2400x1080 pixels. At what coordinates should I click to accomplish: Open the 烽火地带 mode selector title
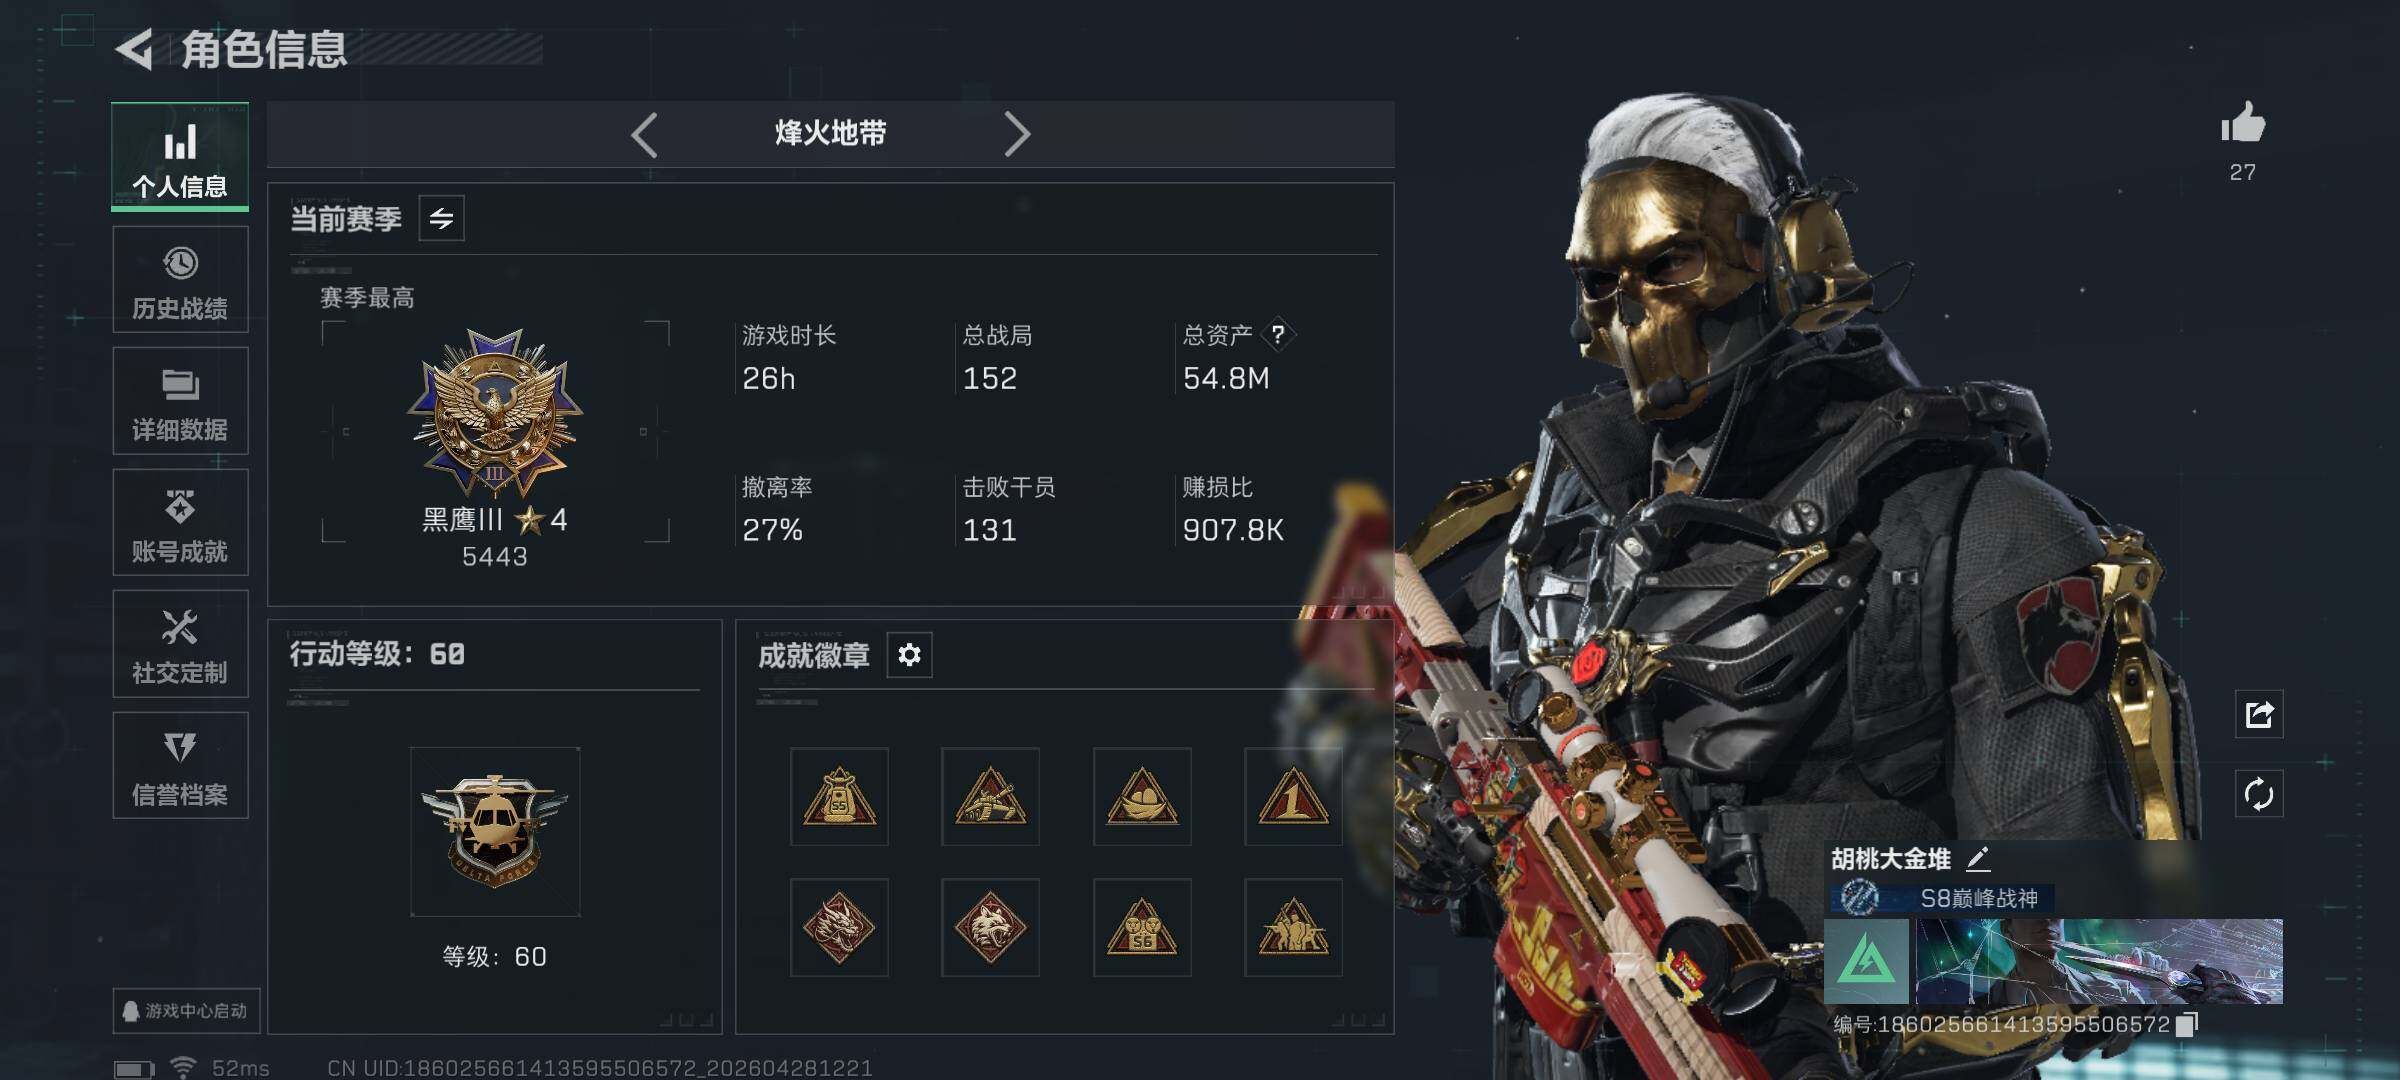(830, 133)
